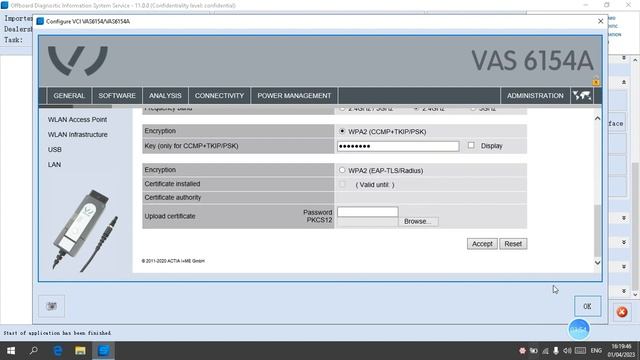Select the CONNECTIVITY tab
Screen dimensions: 640x360
click(x=219, y=96)
